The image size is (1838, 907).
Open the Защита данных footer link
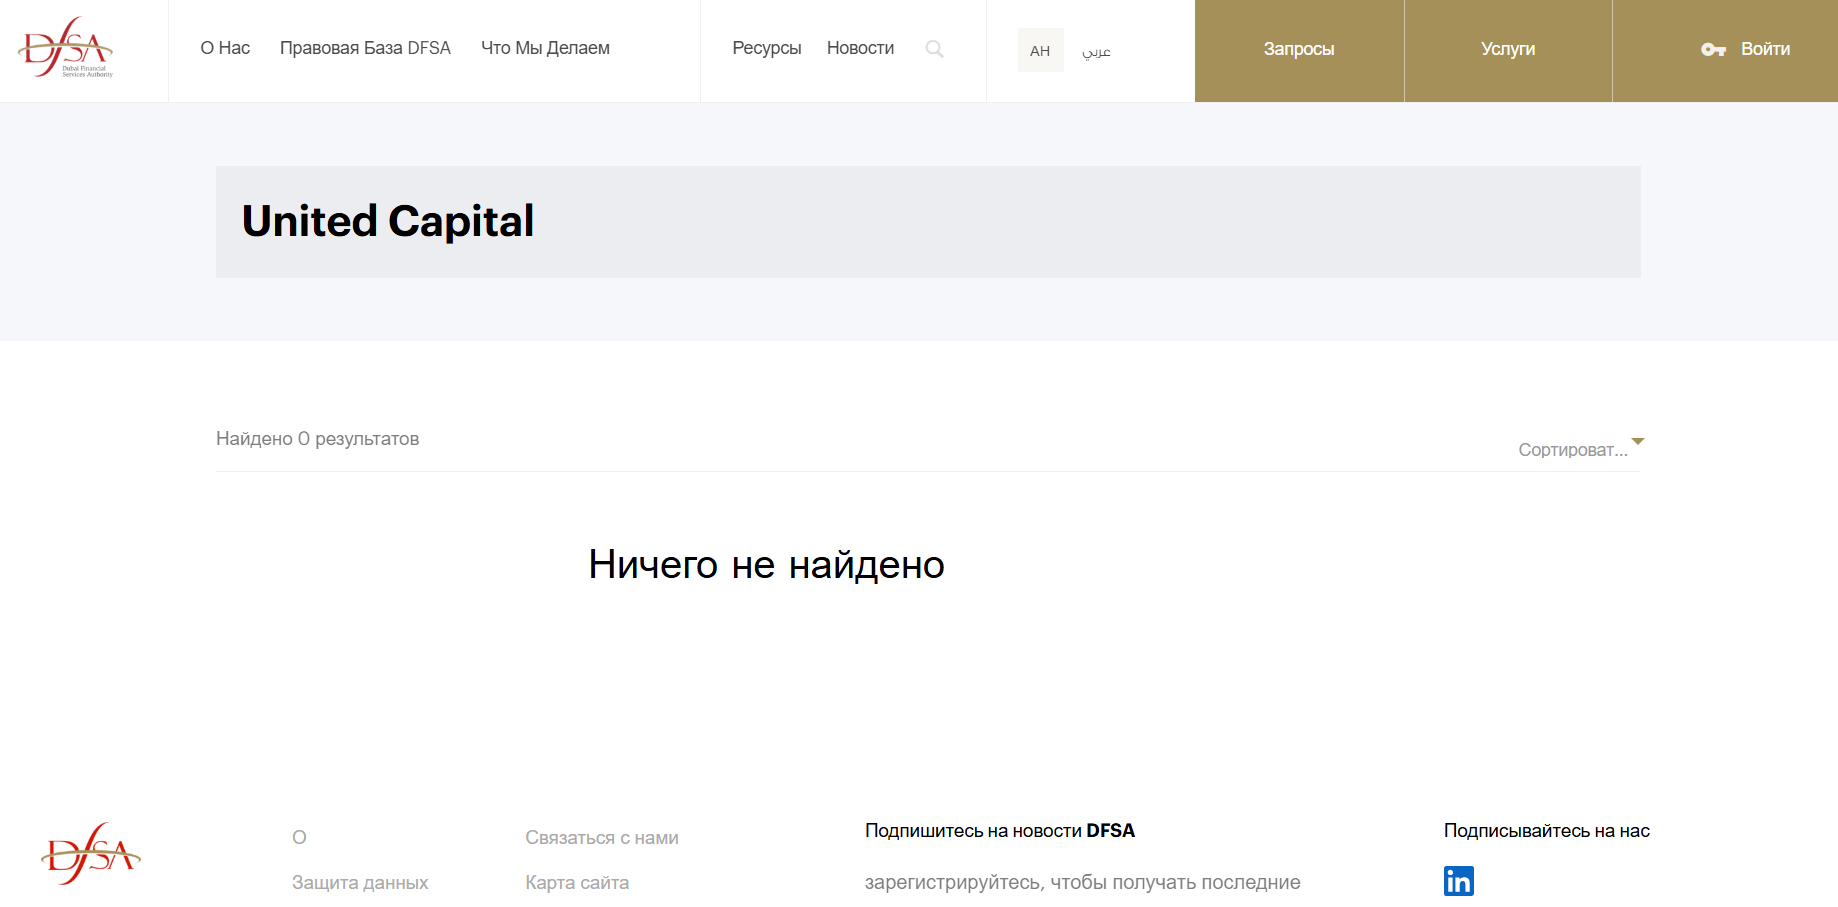pyautogui.click(x=360, y=883)
